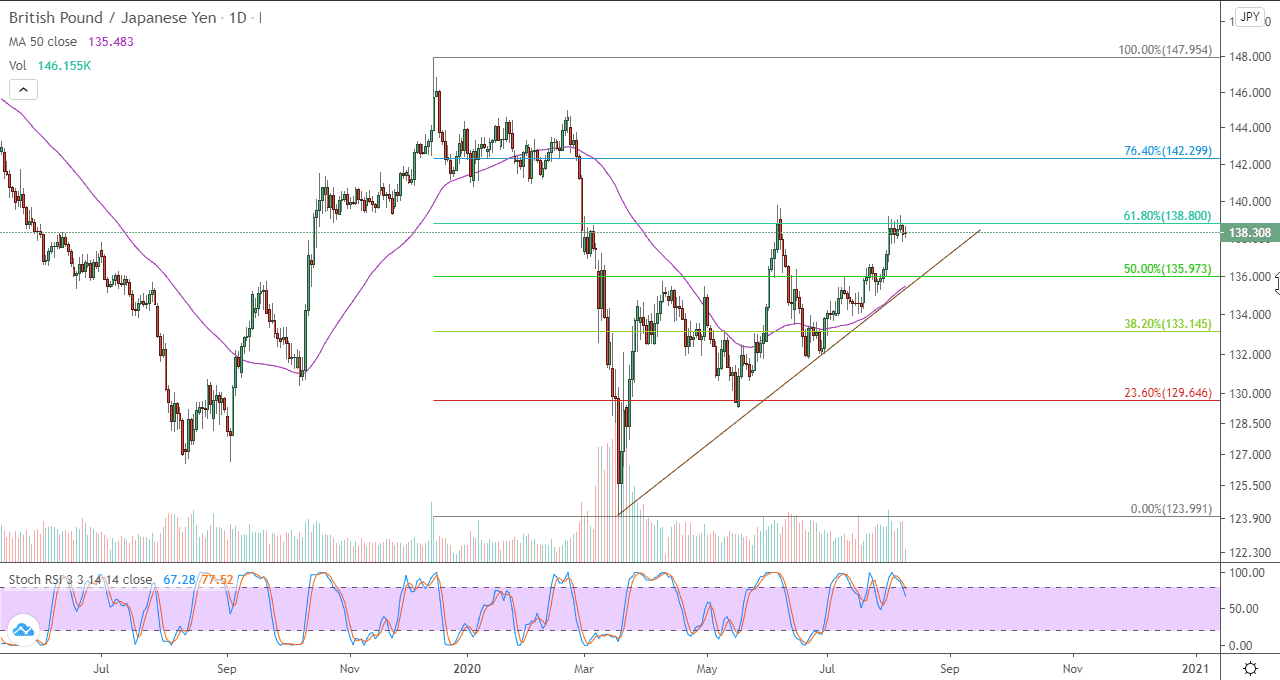The height and width of the screenshot is (680, 1280).
Task: Collapse the indicator legend with the caret button
Action: [23, 90]
